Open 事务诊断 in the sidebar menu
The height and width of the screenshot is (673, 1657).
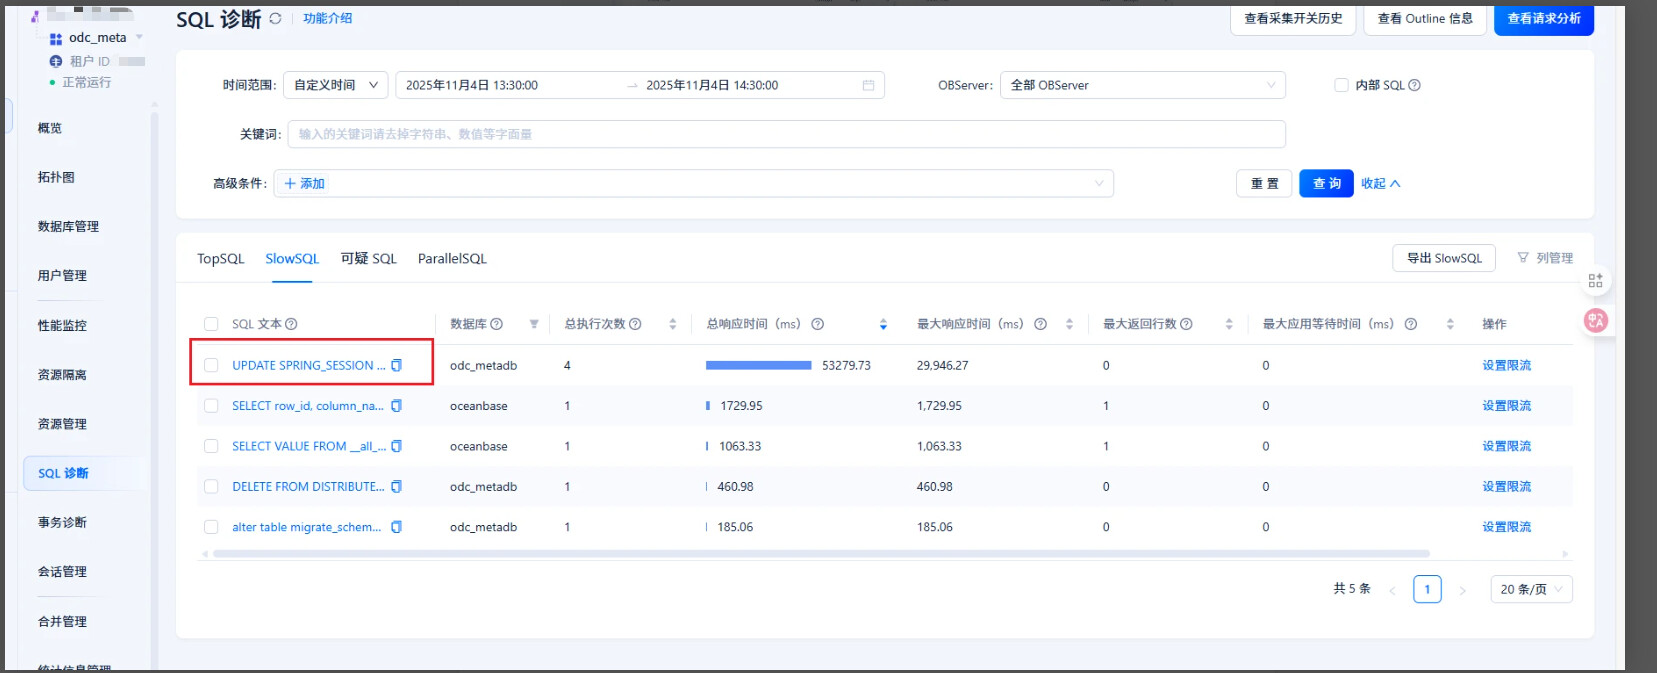(62, 523)
